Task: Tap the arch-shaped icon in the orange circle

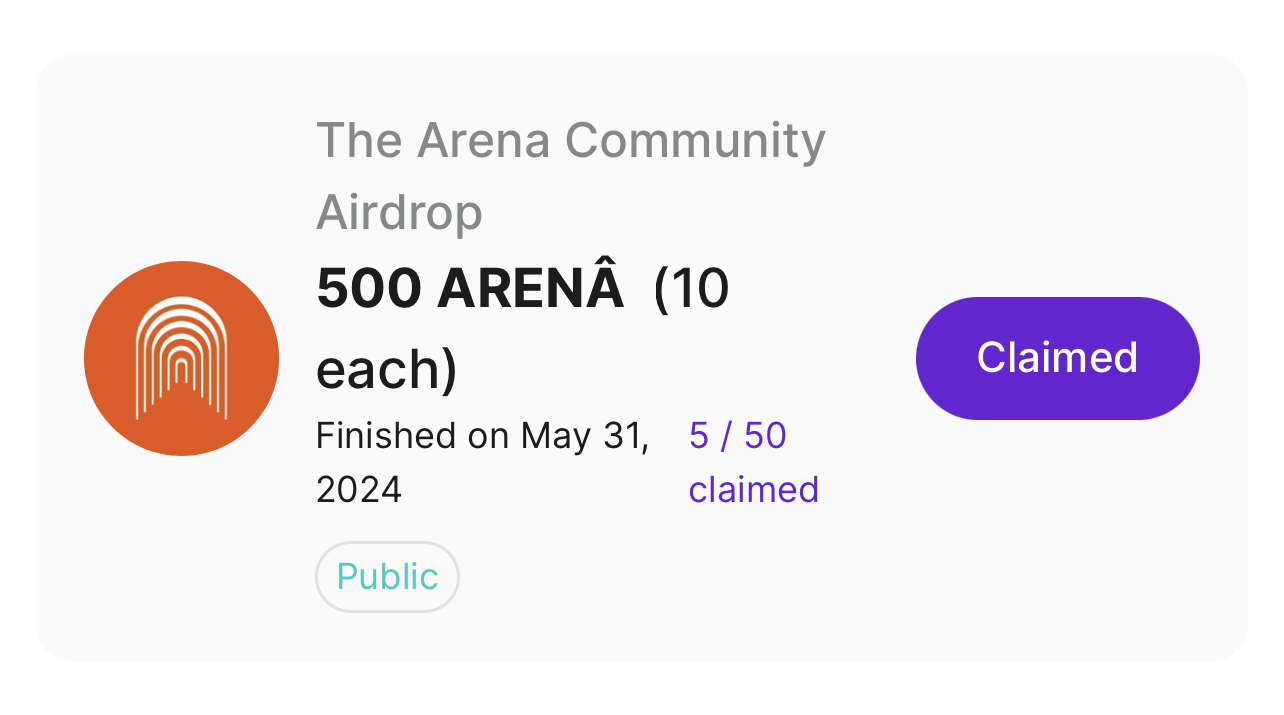Action: pos(181,358)
